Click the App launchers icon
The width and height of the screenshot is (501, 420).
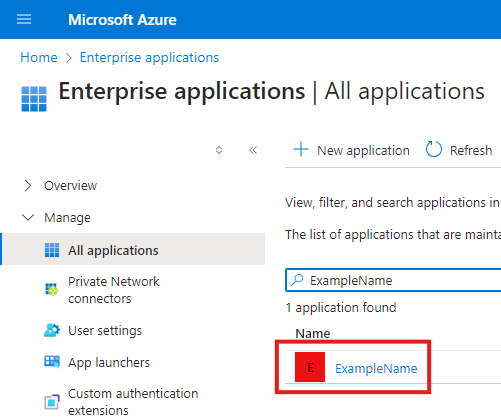click(52, 361)
